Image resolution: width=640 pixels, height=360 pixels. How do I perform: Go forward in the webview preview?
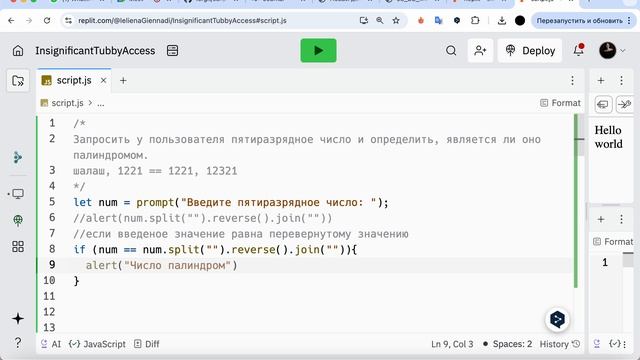[x=624, y=104]
